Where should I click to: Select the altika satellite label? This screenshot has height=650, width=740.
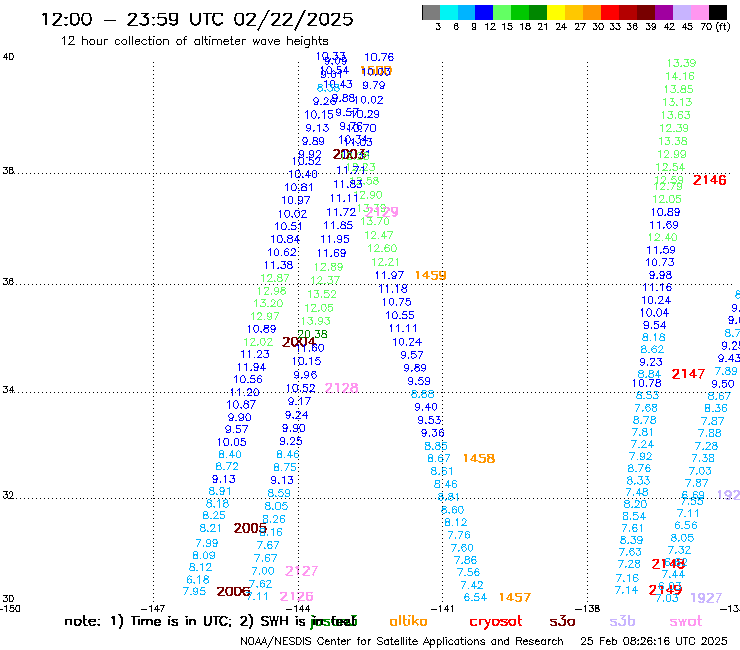[408, 621]
